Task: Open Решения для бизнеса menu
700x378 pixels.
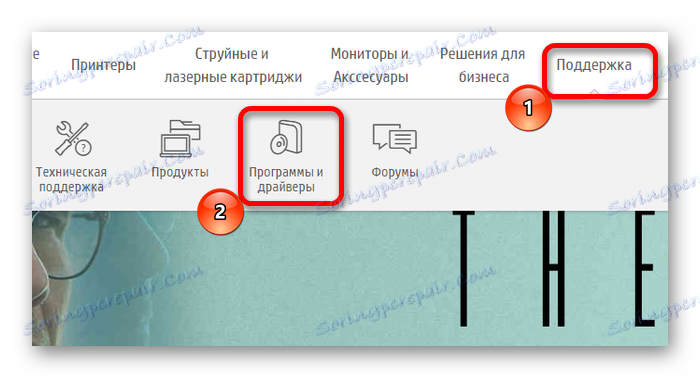Action: tap(483, 65)
